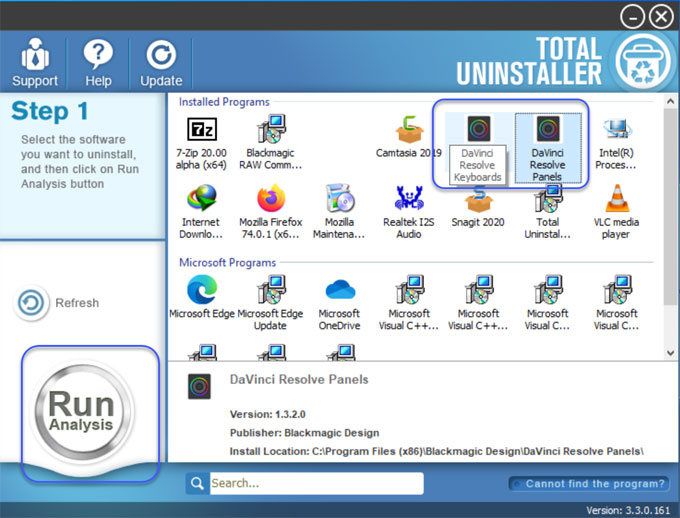Click the Search input field
680x518 pixels.
tap(317, 483)
